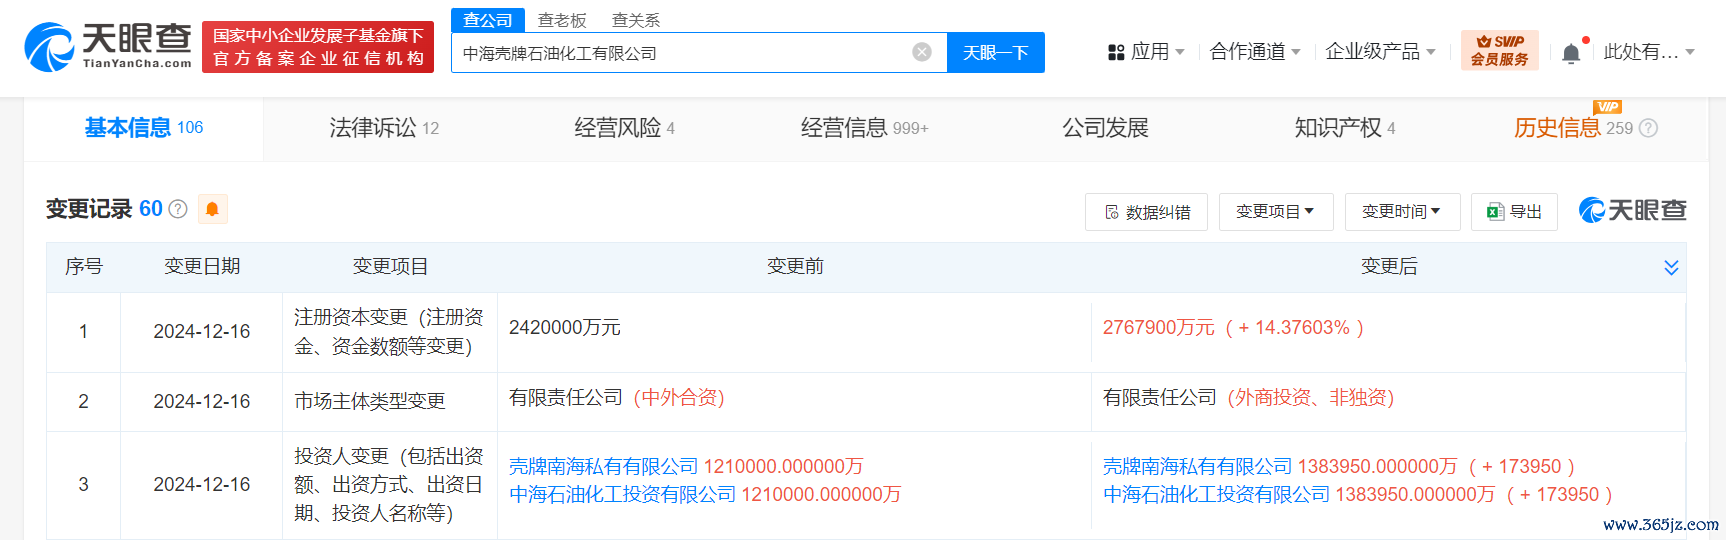Click 2024-12-16 date in row 2
1726x540 pixels.
pyautogui.click(x=202, y=401)
